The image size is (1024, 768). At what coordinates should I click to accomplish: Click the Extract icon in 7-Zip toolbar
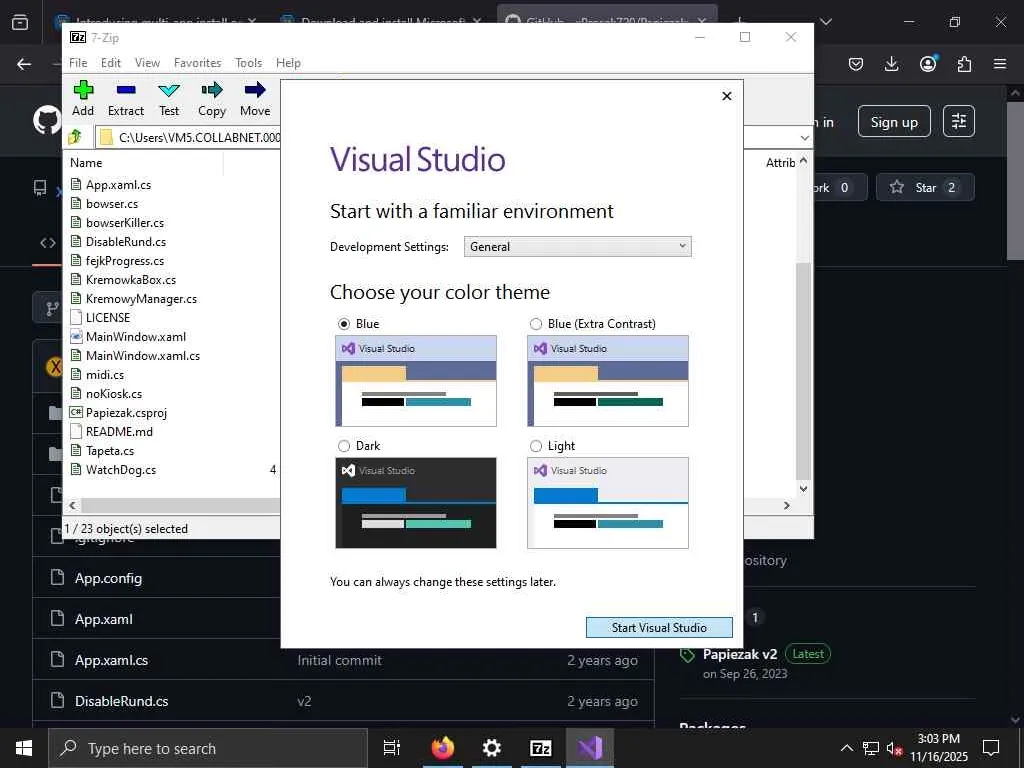tap(126, 89)
